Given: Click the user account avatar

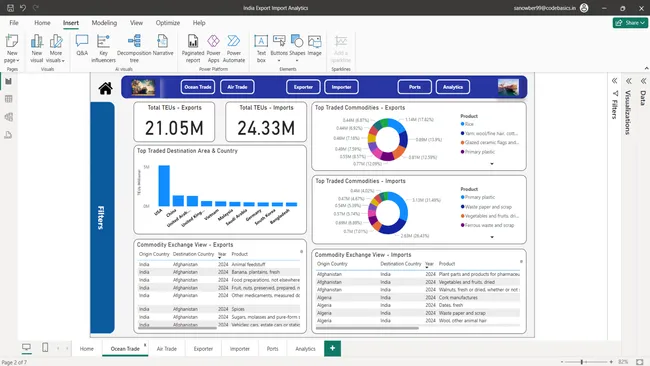Looking at the screenshot, I should (x=584, y=8).
